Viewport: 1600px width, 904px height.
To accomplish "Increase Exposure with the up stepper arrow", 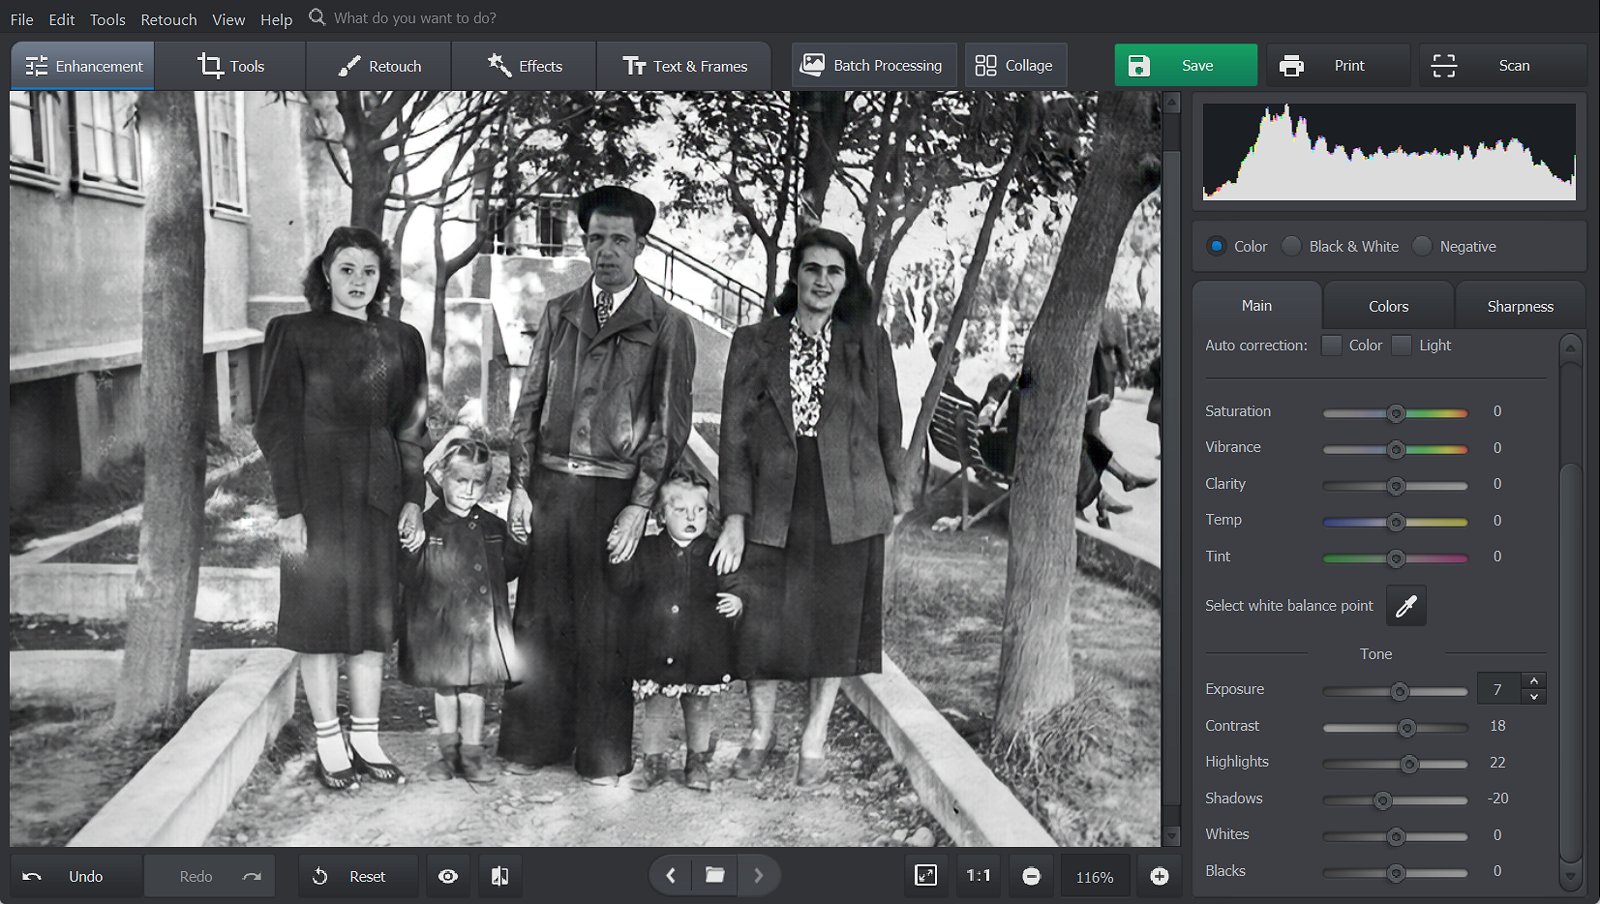I will coord(1534,681).
